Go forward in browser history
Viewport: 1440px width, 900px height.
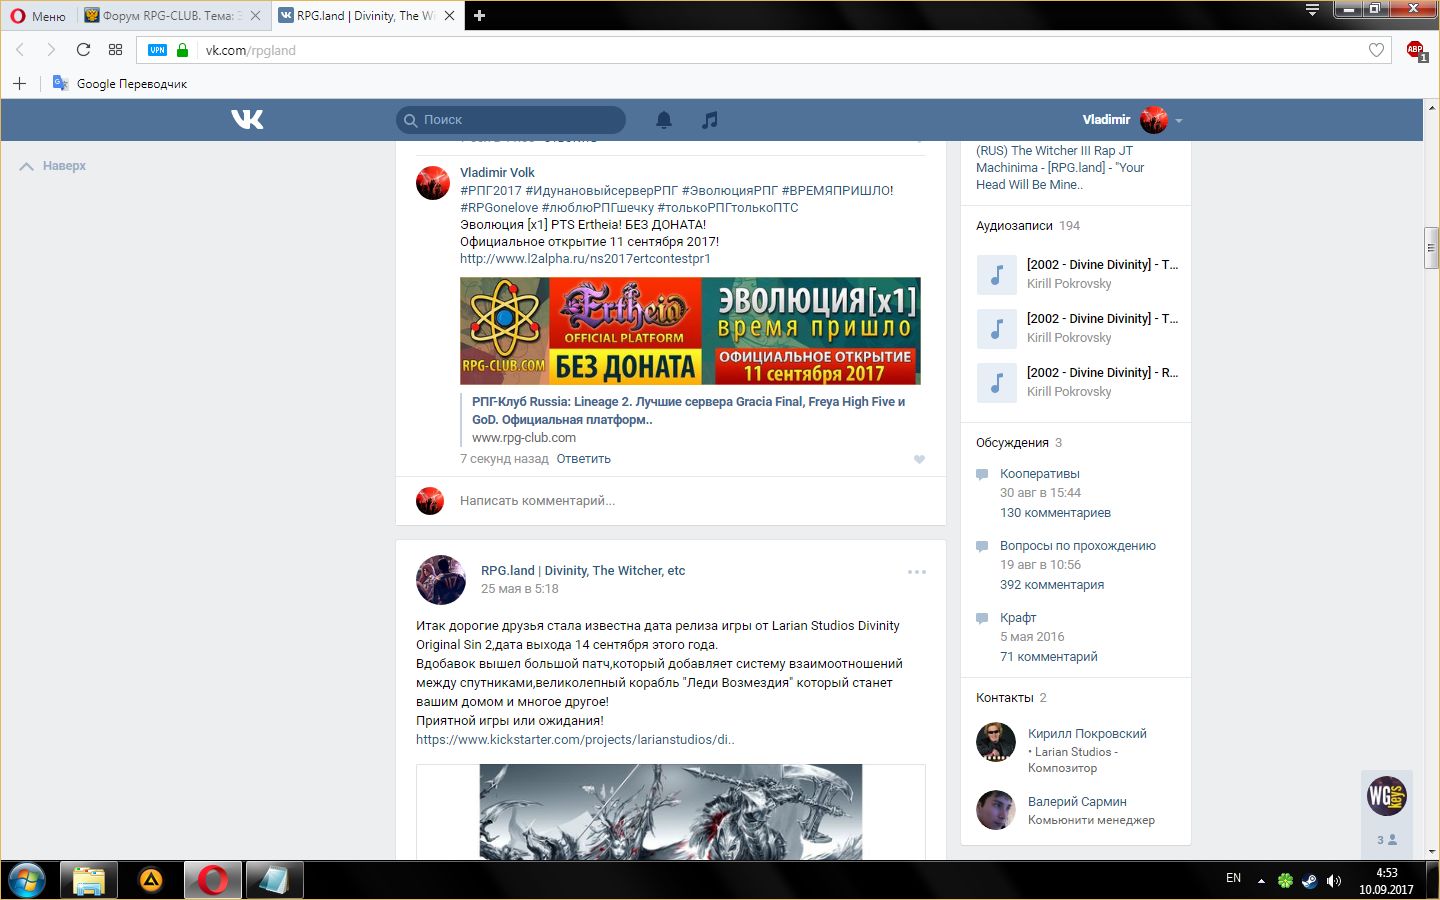(51, 50)
